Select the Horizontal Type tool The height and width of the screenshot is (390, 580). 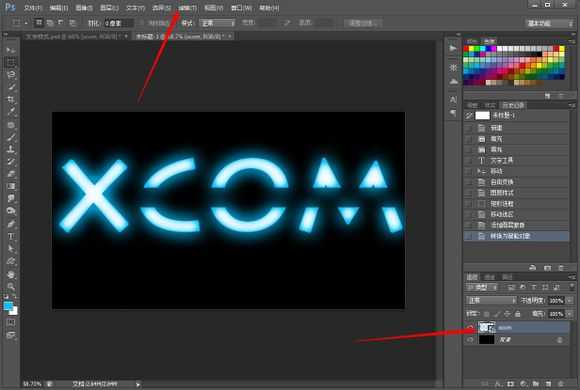11,236
